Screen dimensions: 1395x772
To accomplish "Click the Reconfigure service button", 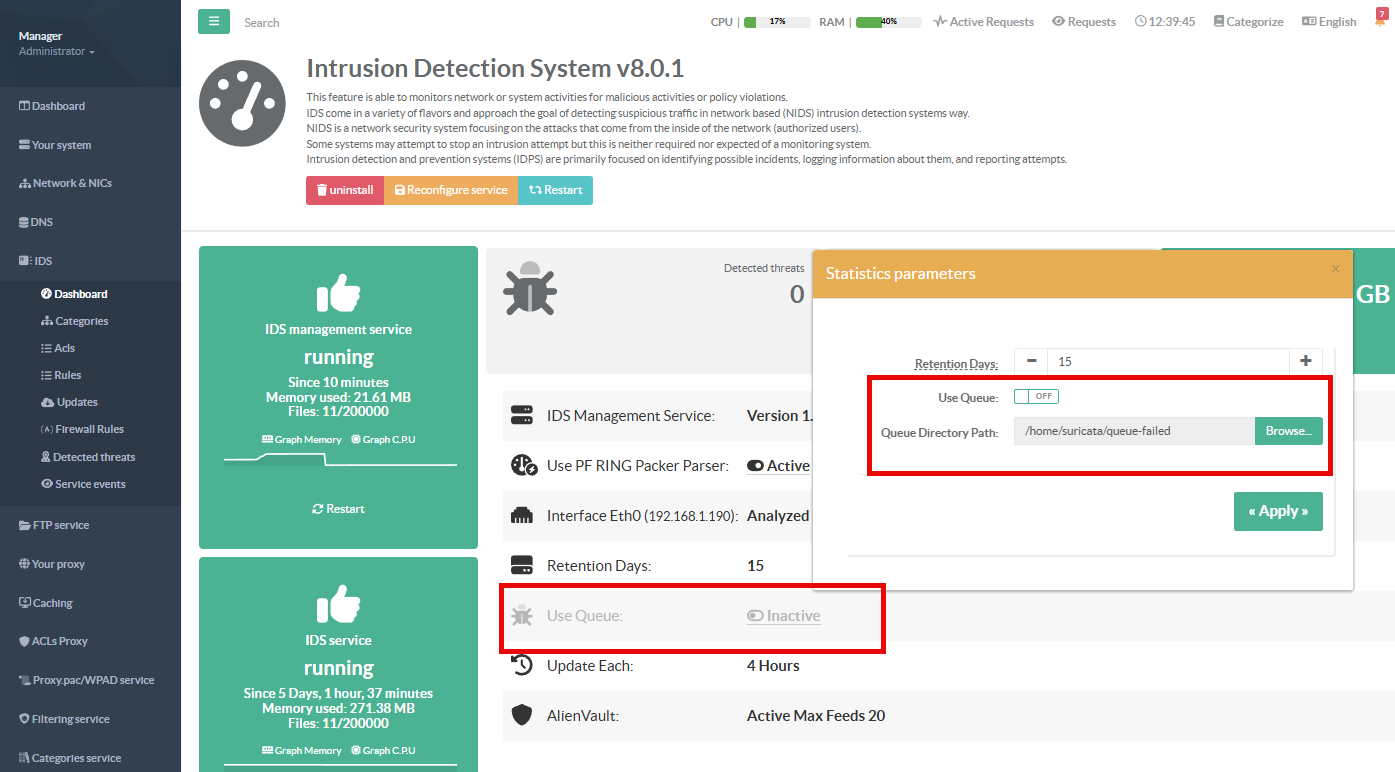I will (450, 190).
